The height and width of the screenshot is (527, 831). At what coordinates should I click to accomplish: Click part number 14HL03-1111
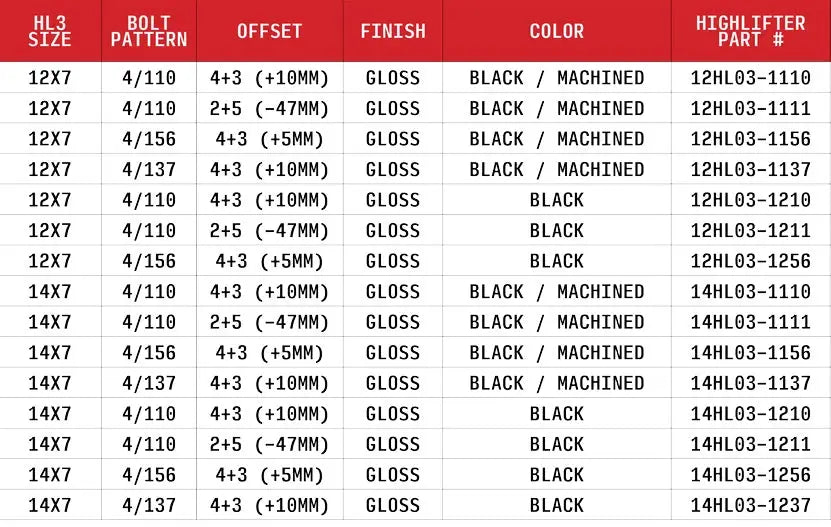pos(751,322)
